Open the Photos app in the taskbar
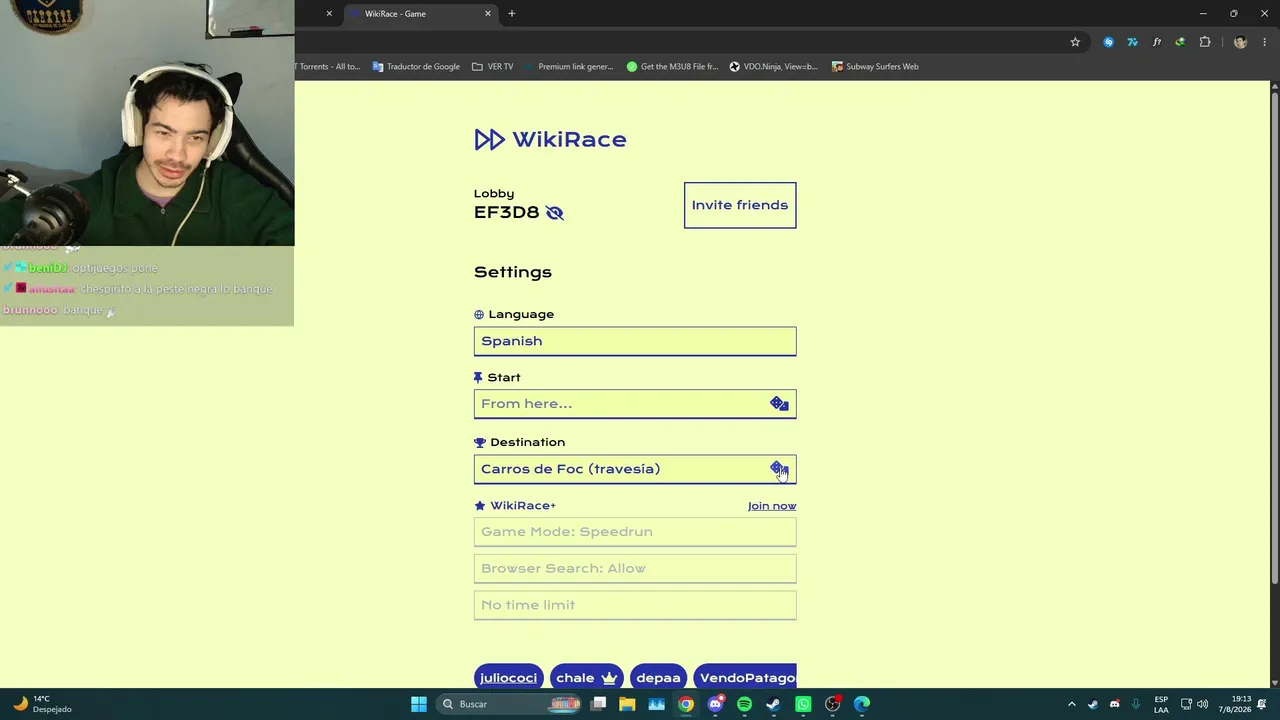 656,704
